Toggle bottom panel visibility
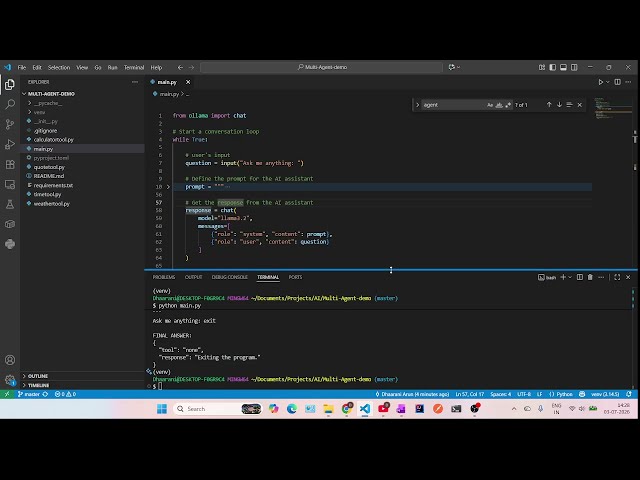This screenshot has height=480, width=640. pos(563,67)
